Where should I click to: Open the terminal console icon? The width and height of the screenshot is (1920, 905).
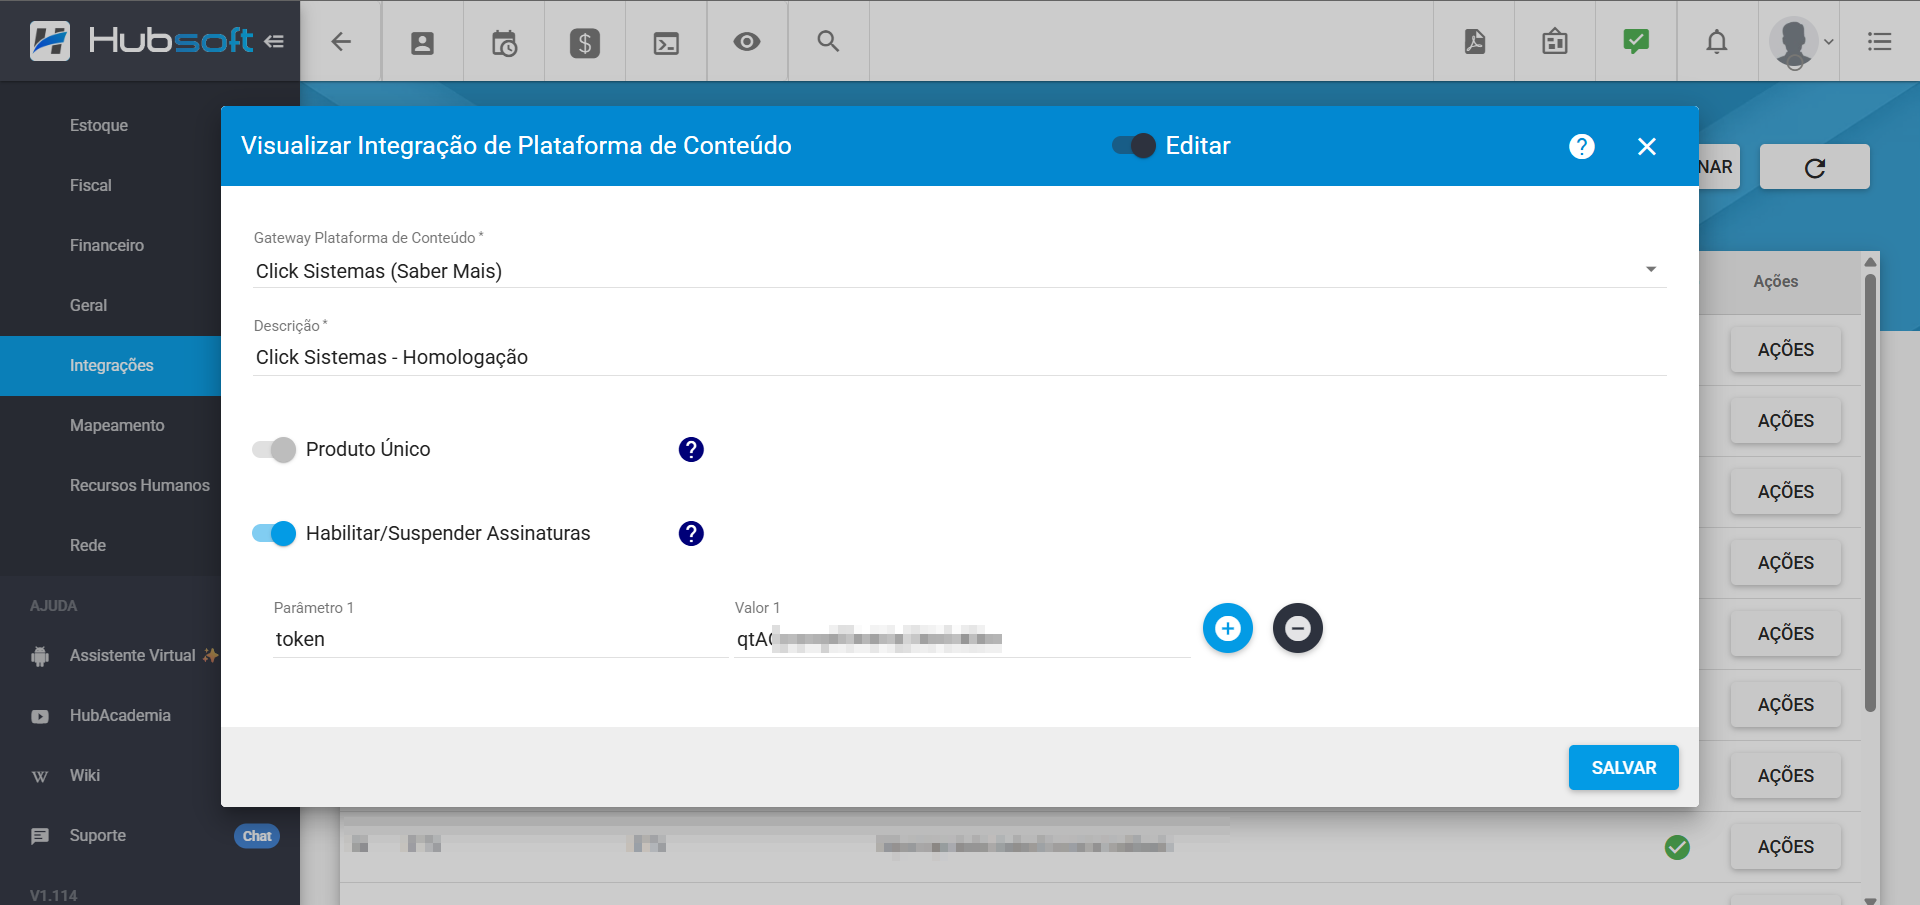(x=666, y=42)
